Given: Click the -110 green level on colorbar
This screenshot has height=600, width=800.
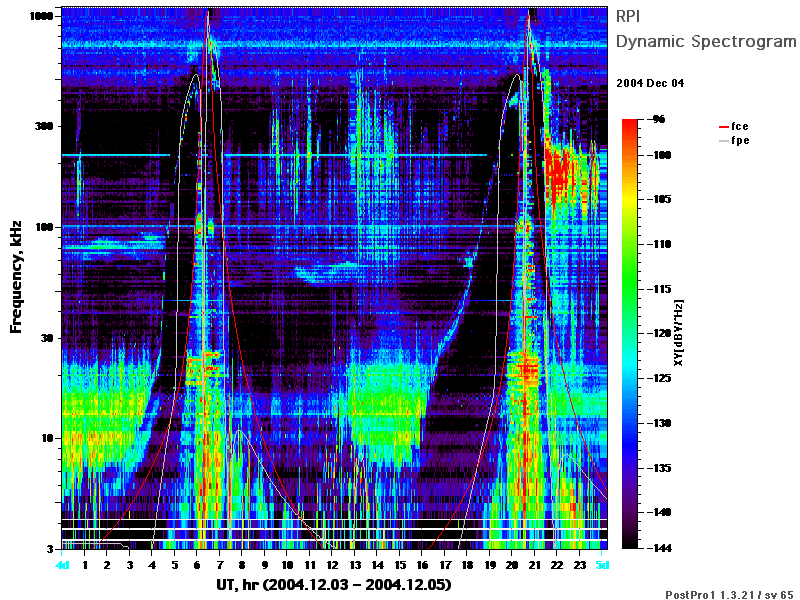Looking at the screenshot, I should (630, 244).
